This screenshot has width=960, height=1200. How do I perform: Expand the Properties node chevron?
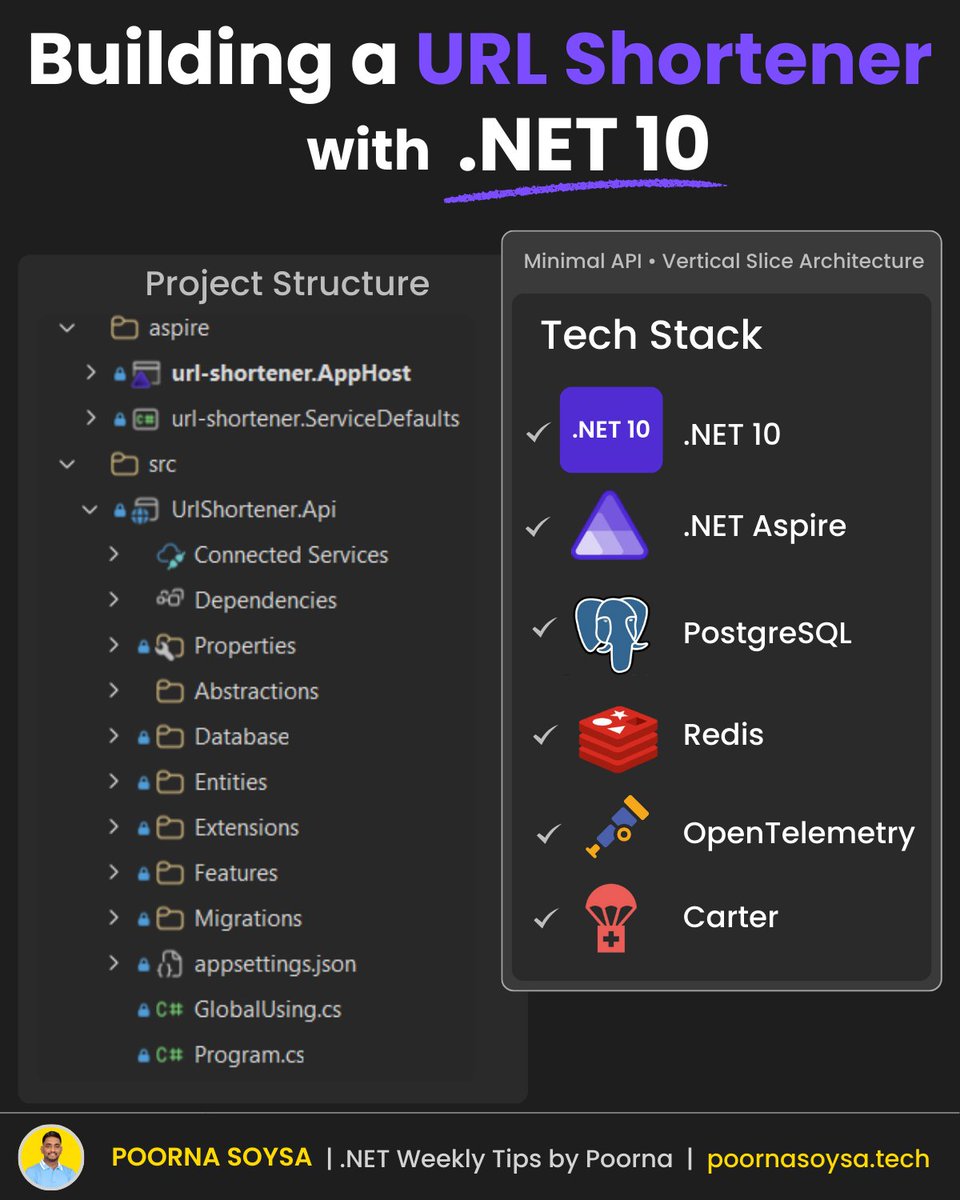pyautogui.click(x=114, y=645)
